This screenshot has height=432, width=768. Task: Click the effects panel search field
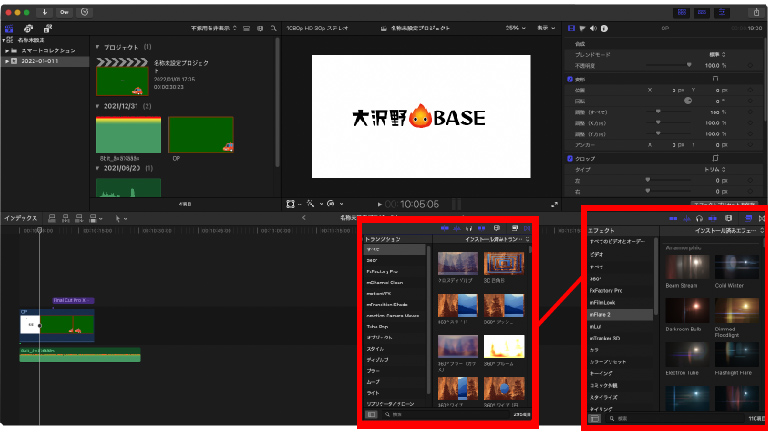point(676,418)
